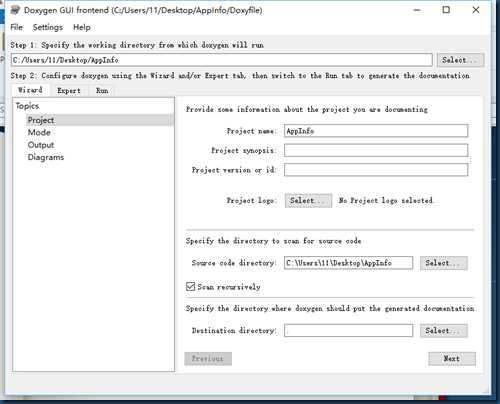The image size is (500, 404).
Task: Click the Project synopsis input field
Action: [376, 150]
